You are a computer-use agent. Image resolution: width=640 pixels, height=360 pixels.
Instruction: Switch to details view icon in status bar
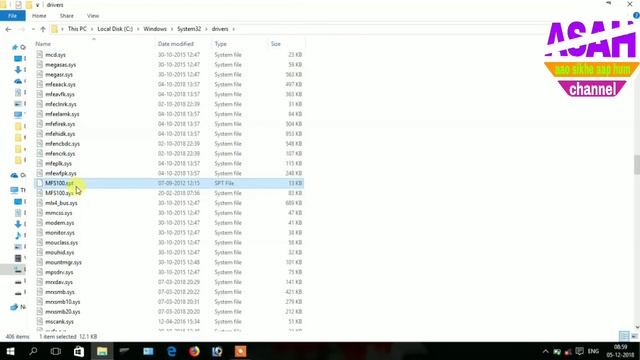(624, 336)
